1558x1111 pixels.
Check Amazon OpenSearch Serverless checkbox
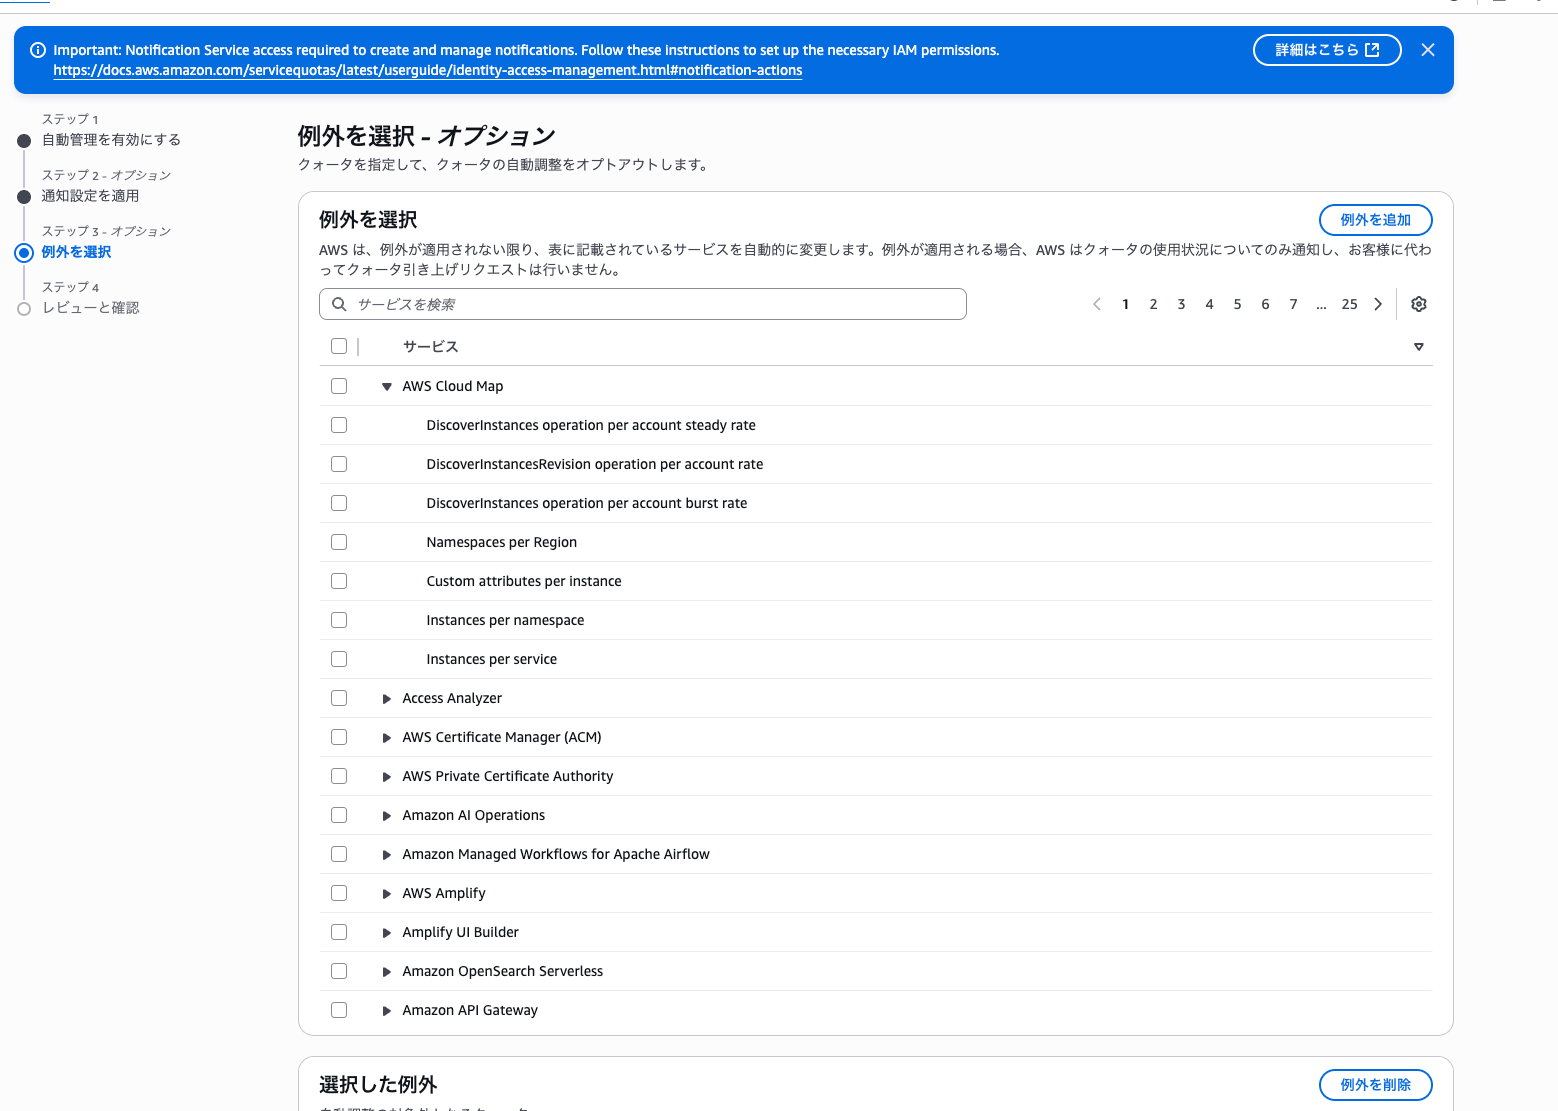339,971
